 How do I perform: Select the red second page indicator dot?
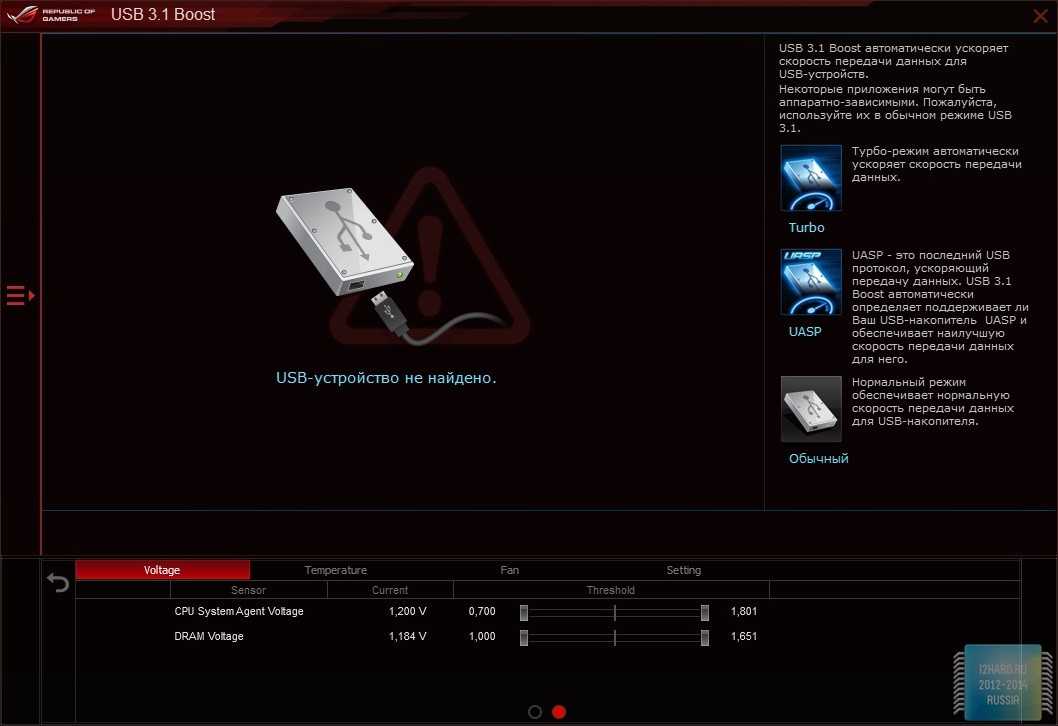[x=559, y=711]
